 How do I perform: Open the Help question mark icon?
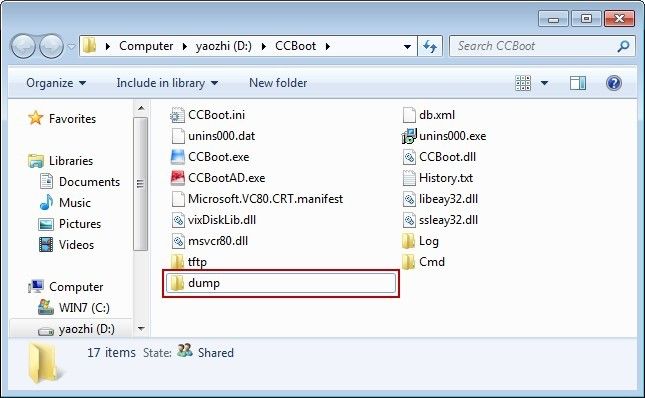pos(613,83)
